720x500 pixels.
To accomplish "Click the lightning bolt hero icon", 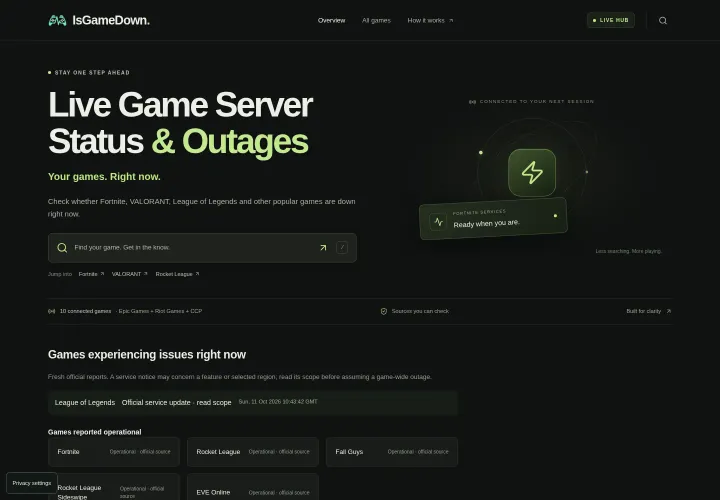I will click(x=532, y=173).
